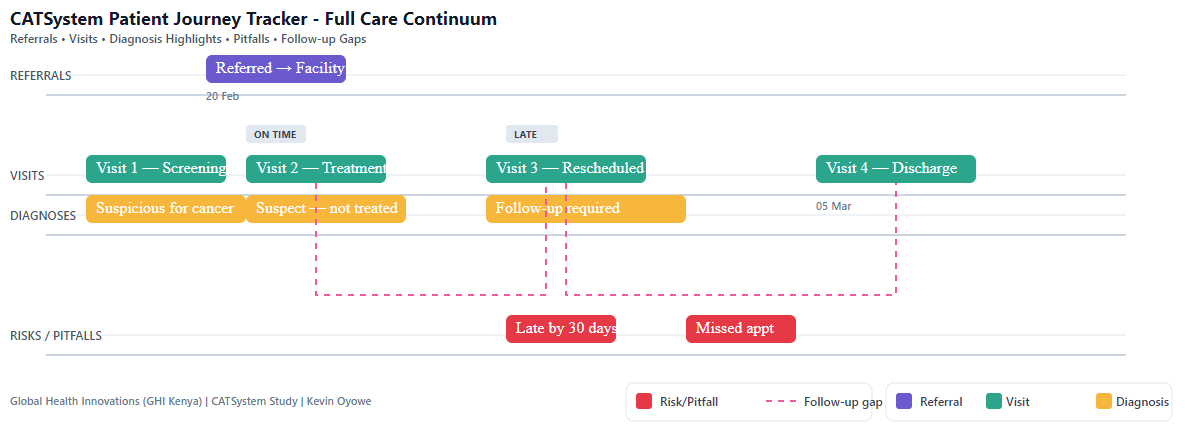This screenshot has height=429, width=1185.
Task: Click the Late by 30 days risk
Action: coord(561,329)
